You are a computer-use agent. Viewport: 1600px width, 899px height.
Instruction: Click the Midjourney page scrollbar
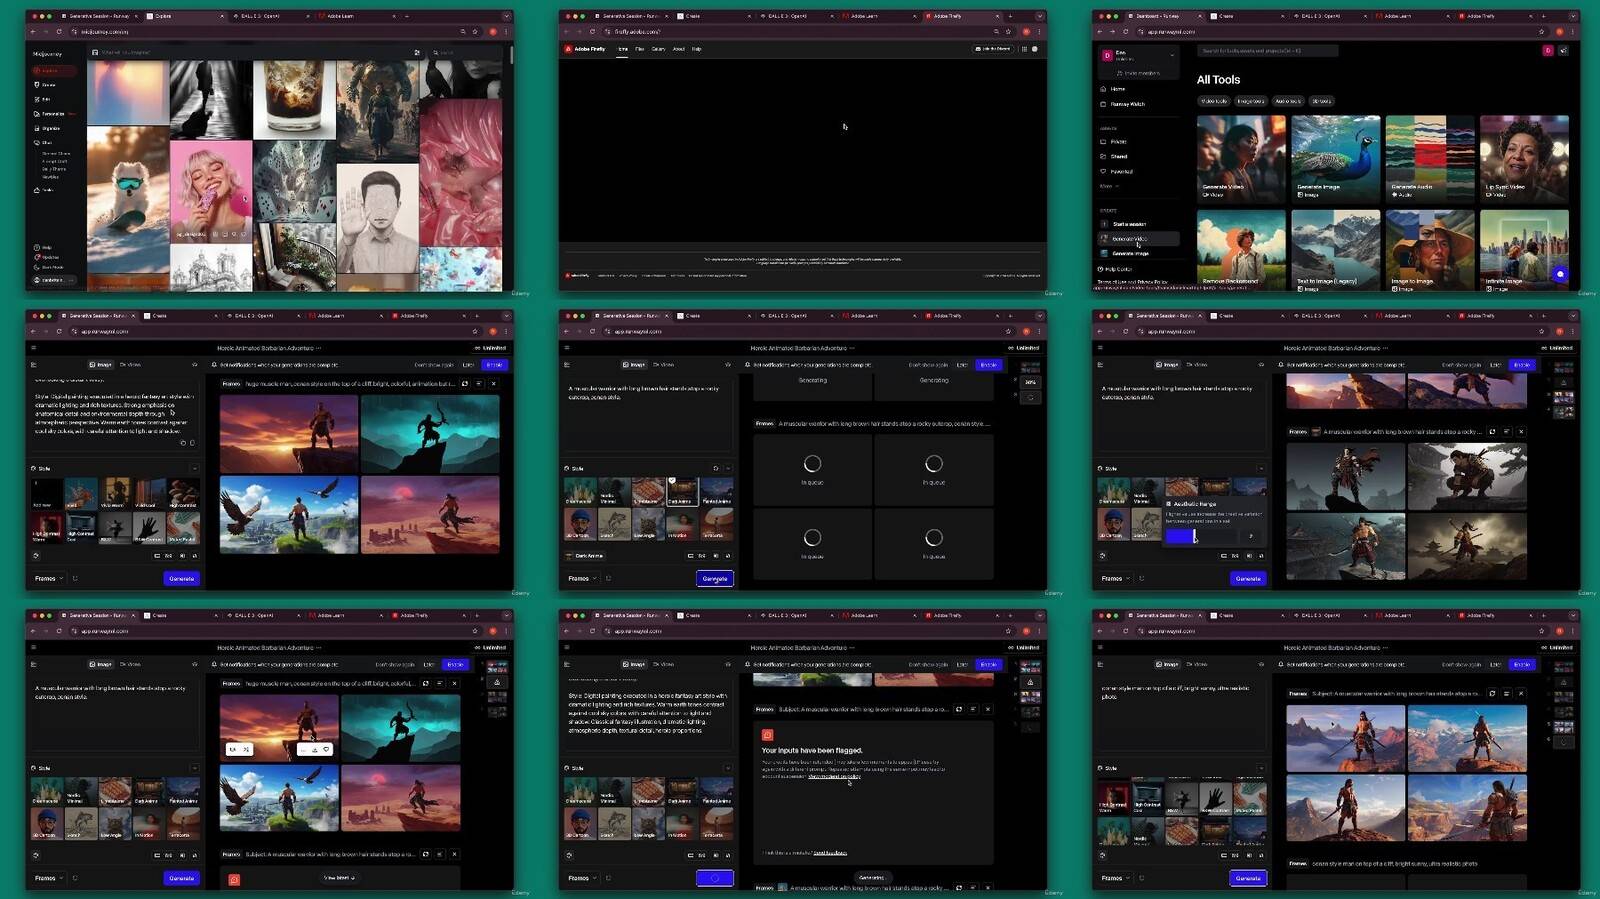click(x=511, y=56)
